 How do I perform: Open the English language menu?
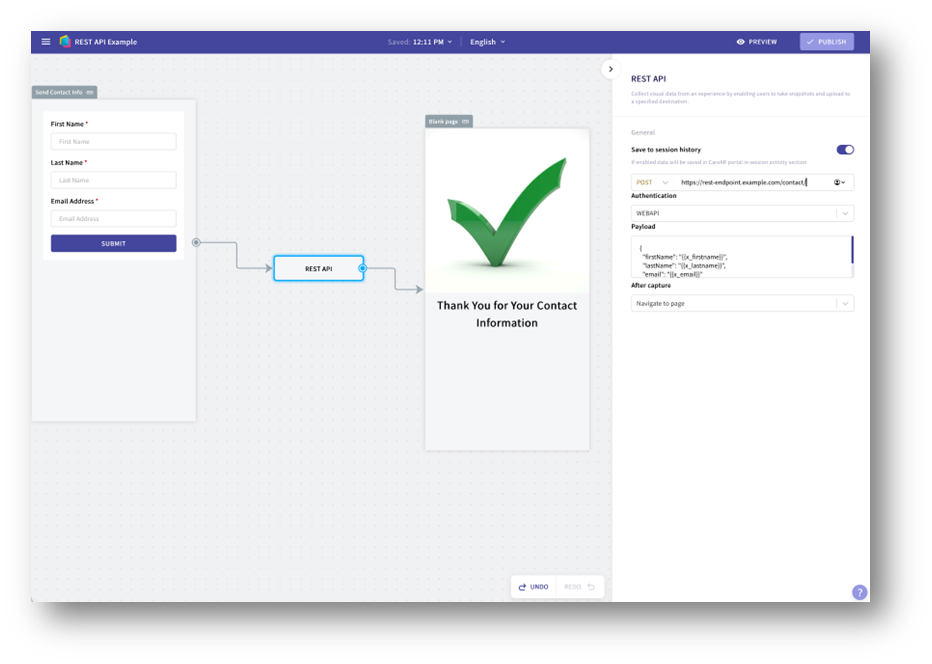(x=488, y=42)
